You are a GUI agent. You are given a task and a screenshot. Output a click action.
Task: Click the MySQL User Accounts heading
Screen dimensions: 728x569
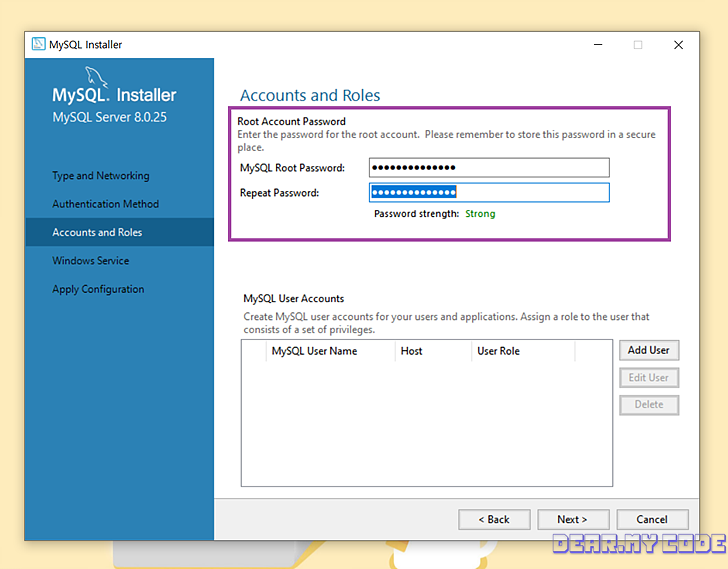coord(293,298)
